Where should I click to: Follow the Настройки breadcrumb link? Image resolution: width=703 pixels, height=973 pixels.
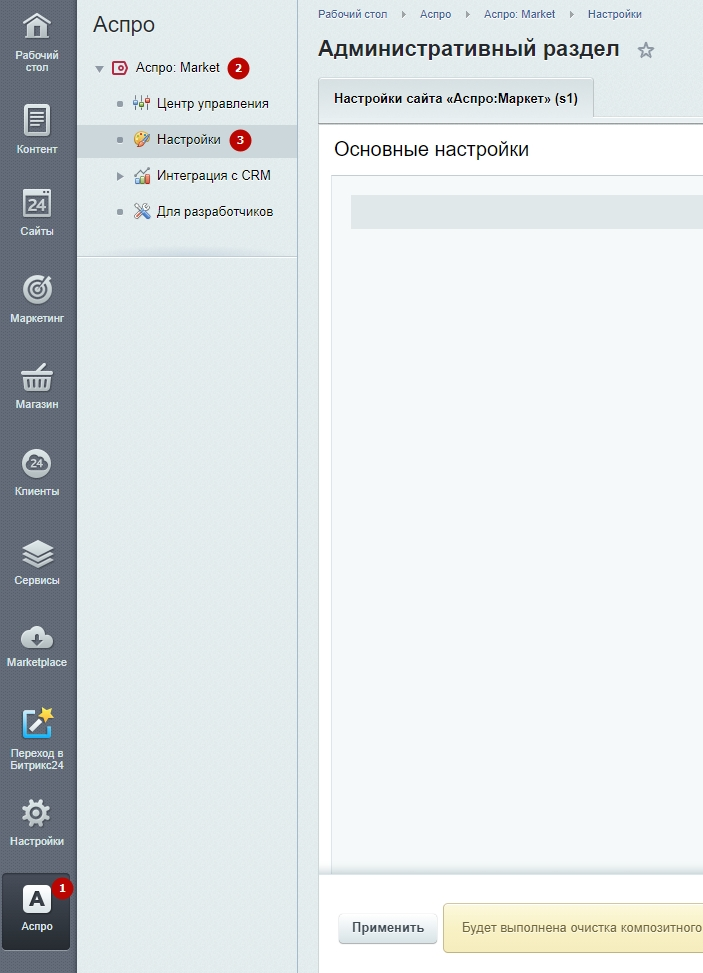point(614,14)
